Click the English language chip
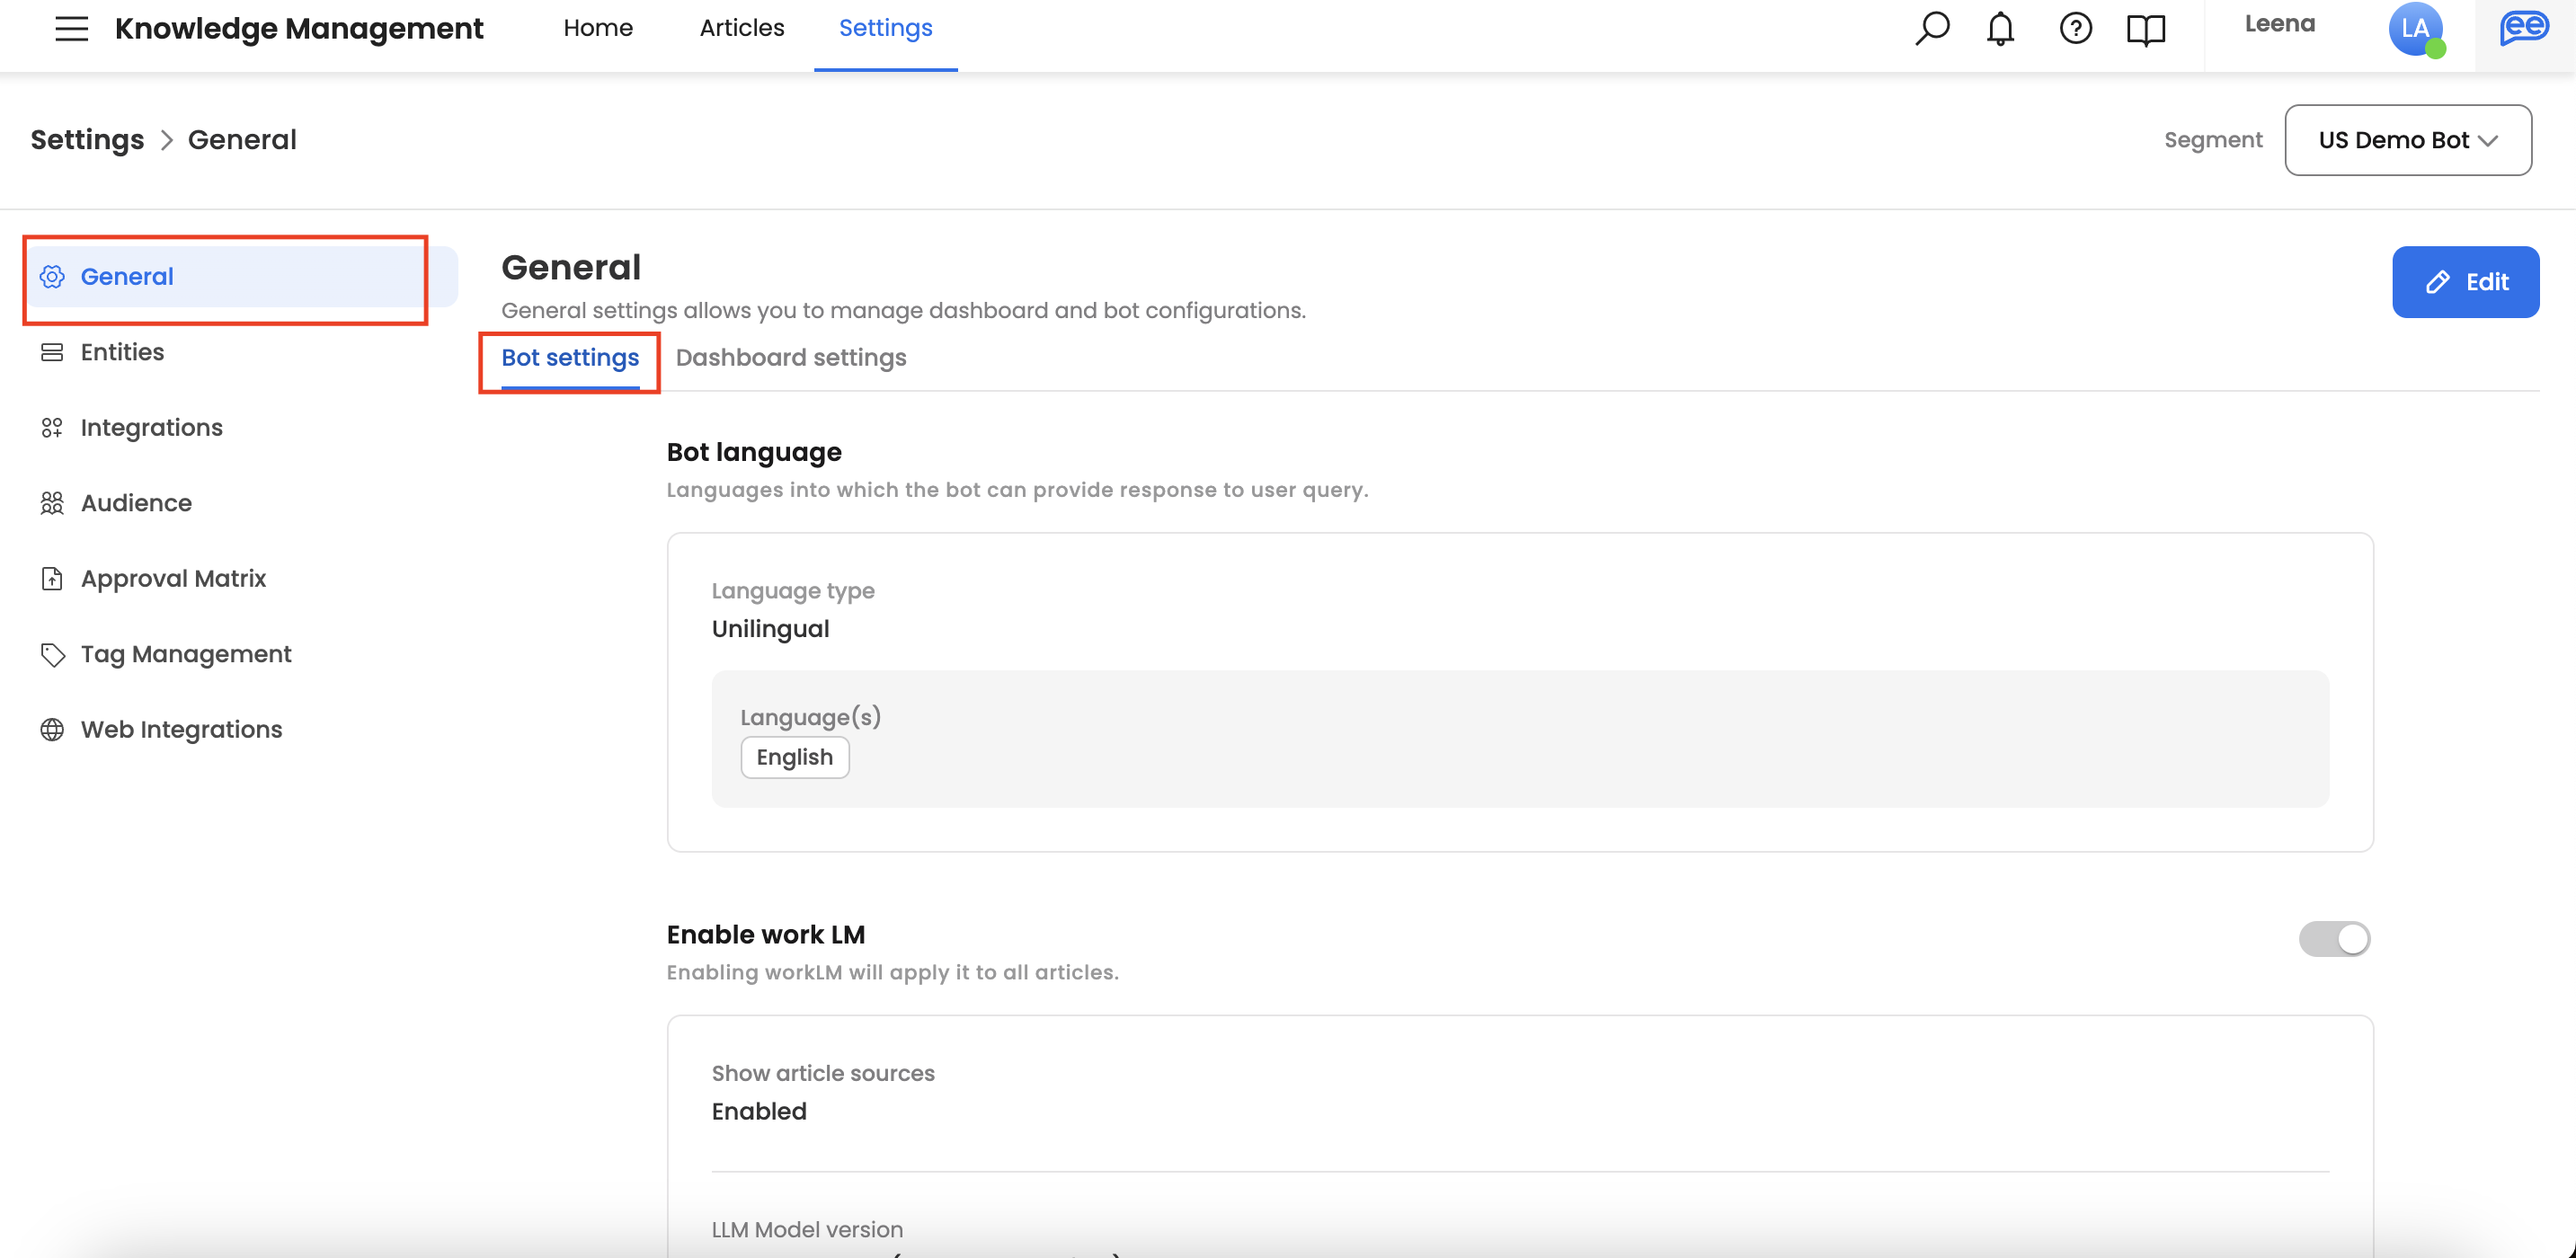The height and width of the screenshot is (1258, 2576). pos(794,758)
